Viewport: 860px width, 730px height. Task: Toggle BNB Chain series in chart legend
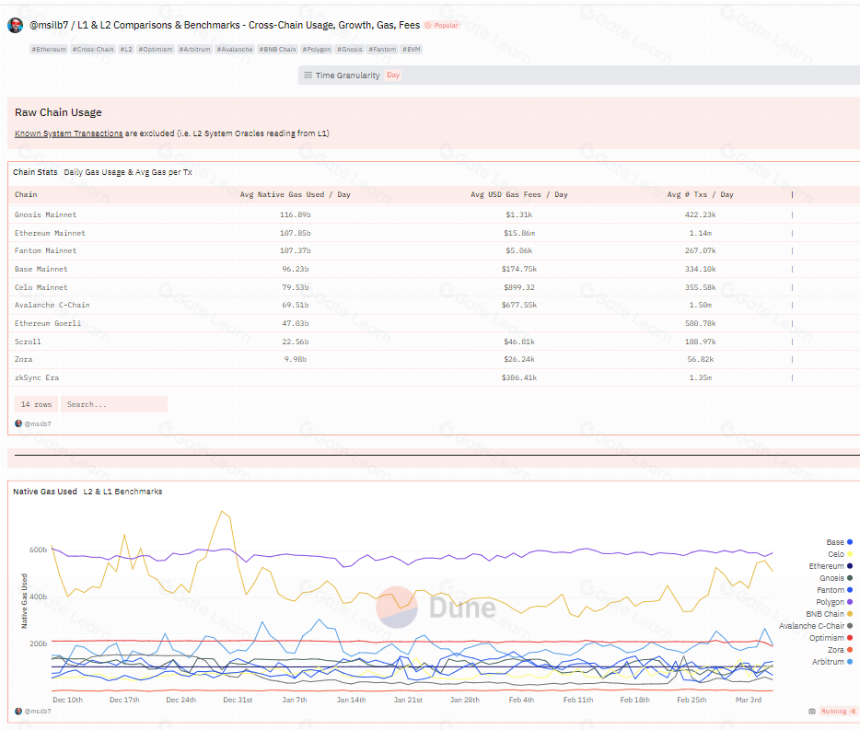coord(829,614)
